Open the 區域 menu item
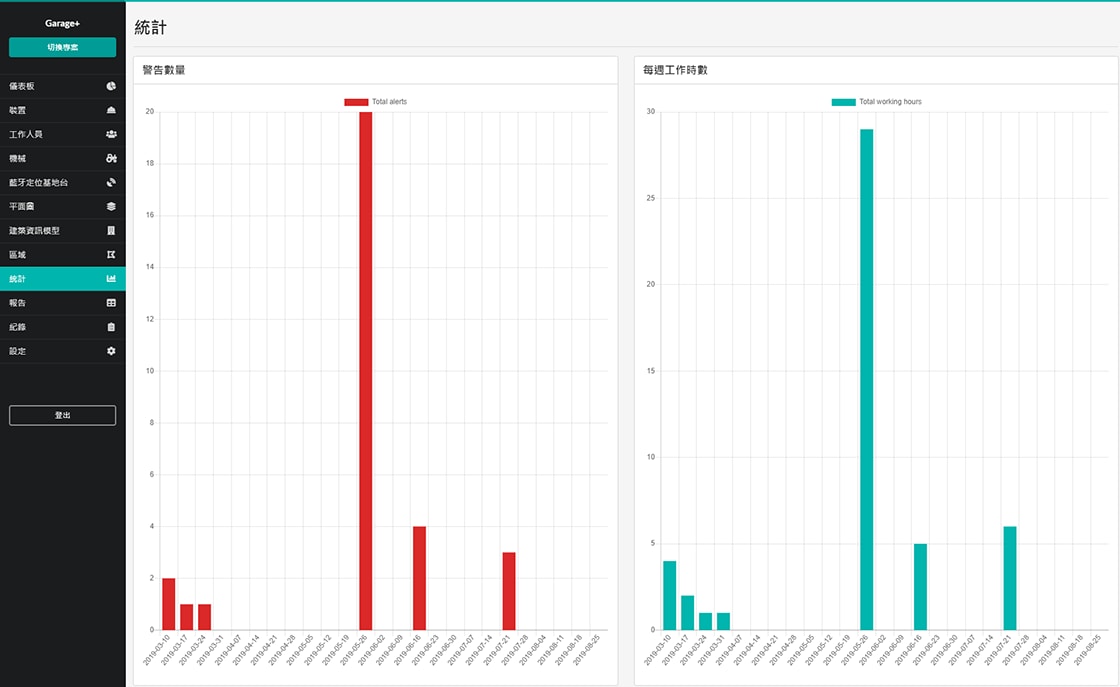This screenshot has width=1120, height=687. pos(18,255)
